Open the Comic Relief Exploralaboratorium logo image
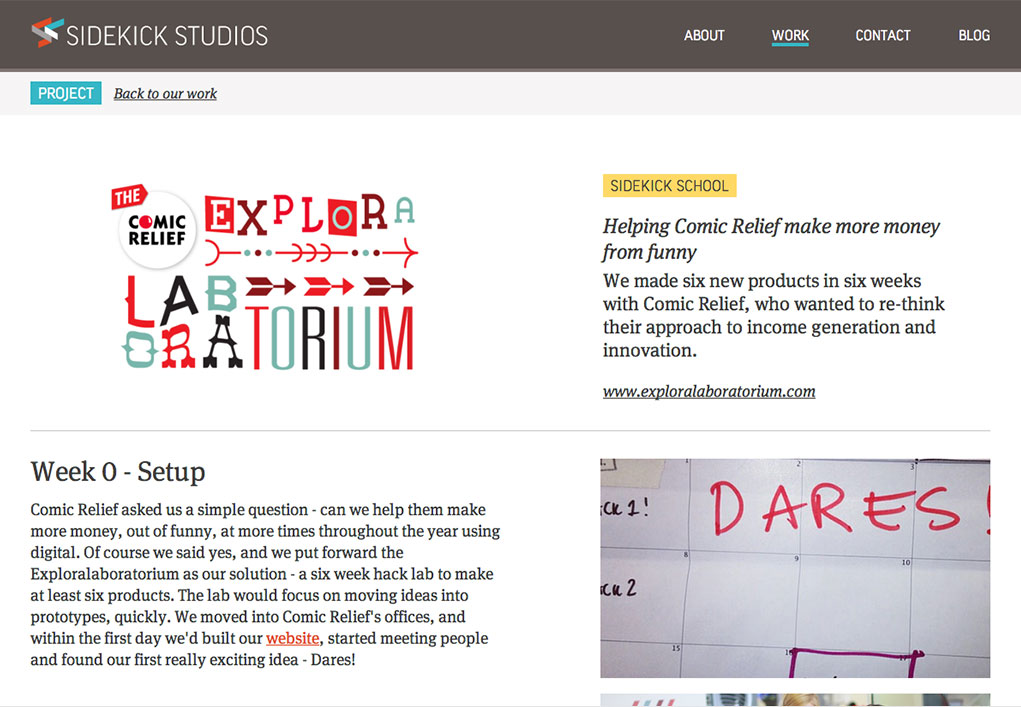1021x707 pixels. (x=266, y=278)
